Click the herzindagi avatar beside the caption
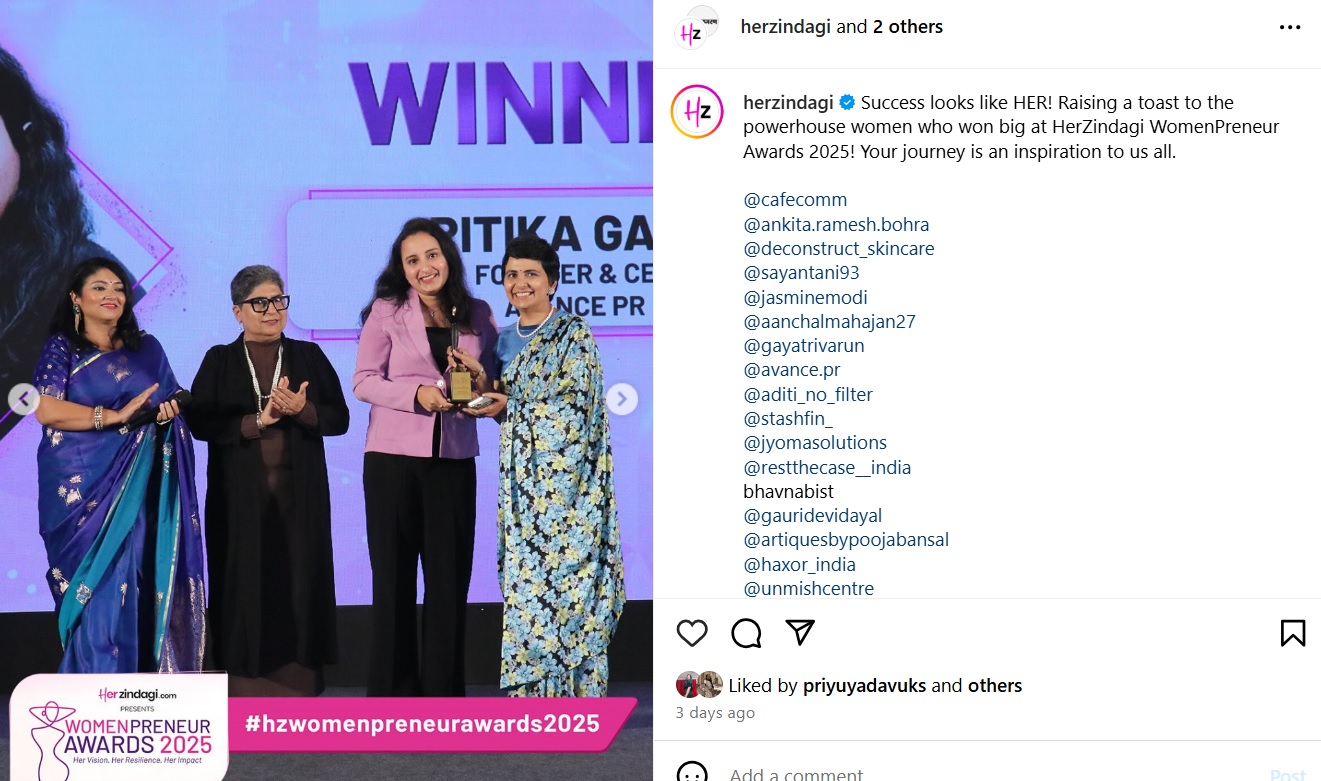 coord(697,111)
